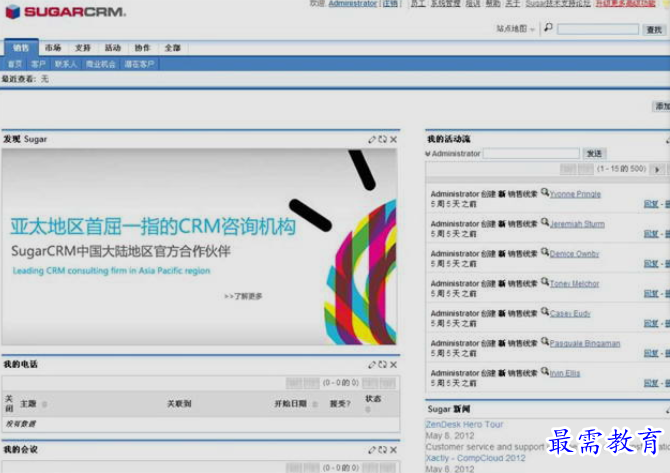Open the 客户 submenu item

tap(38, 64)
